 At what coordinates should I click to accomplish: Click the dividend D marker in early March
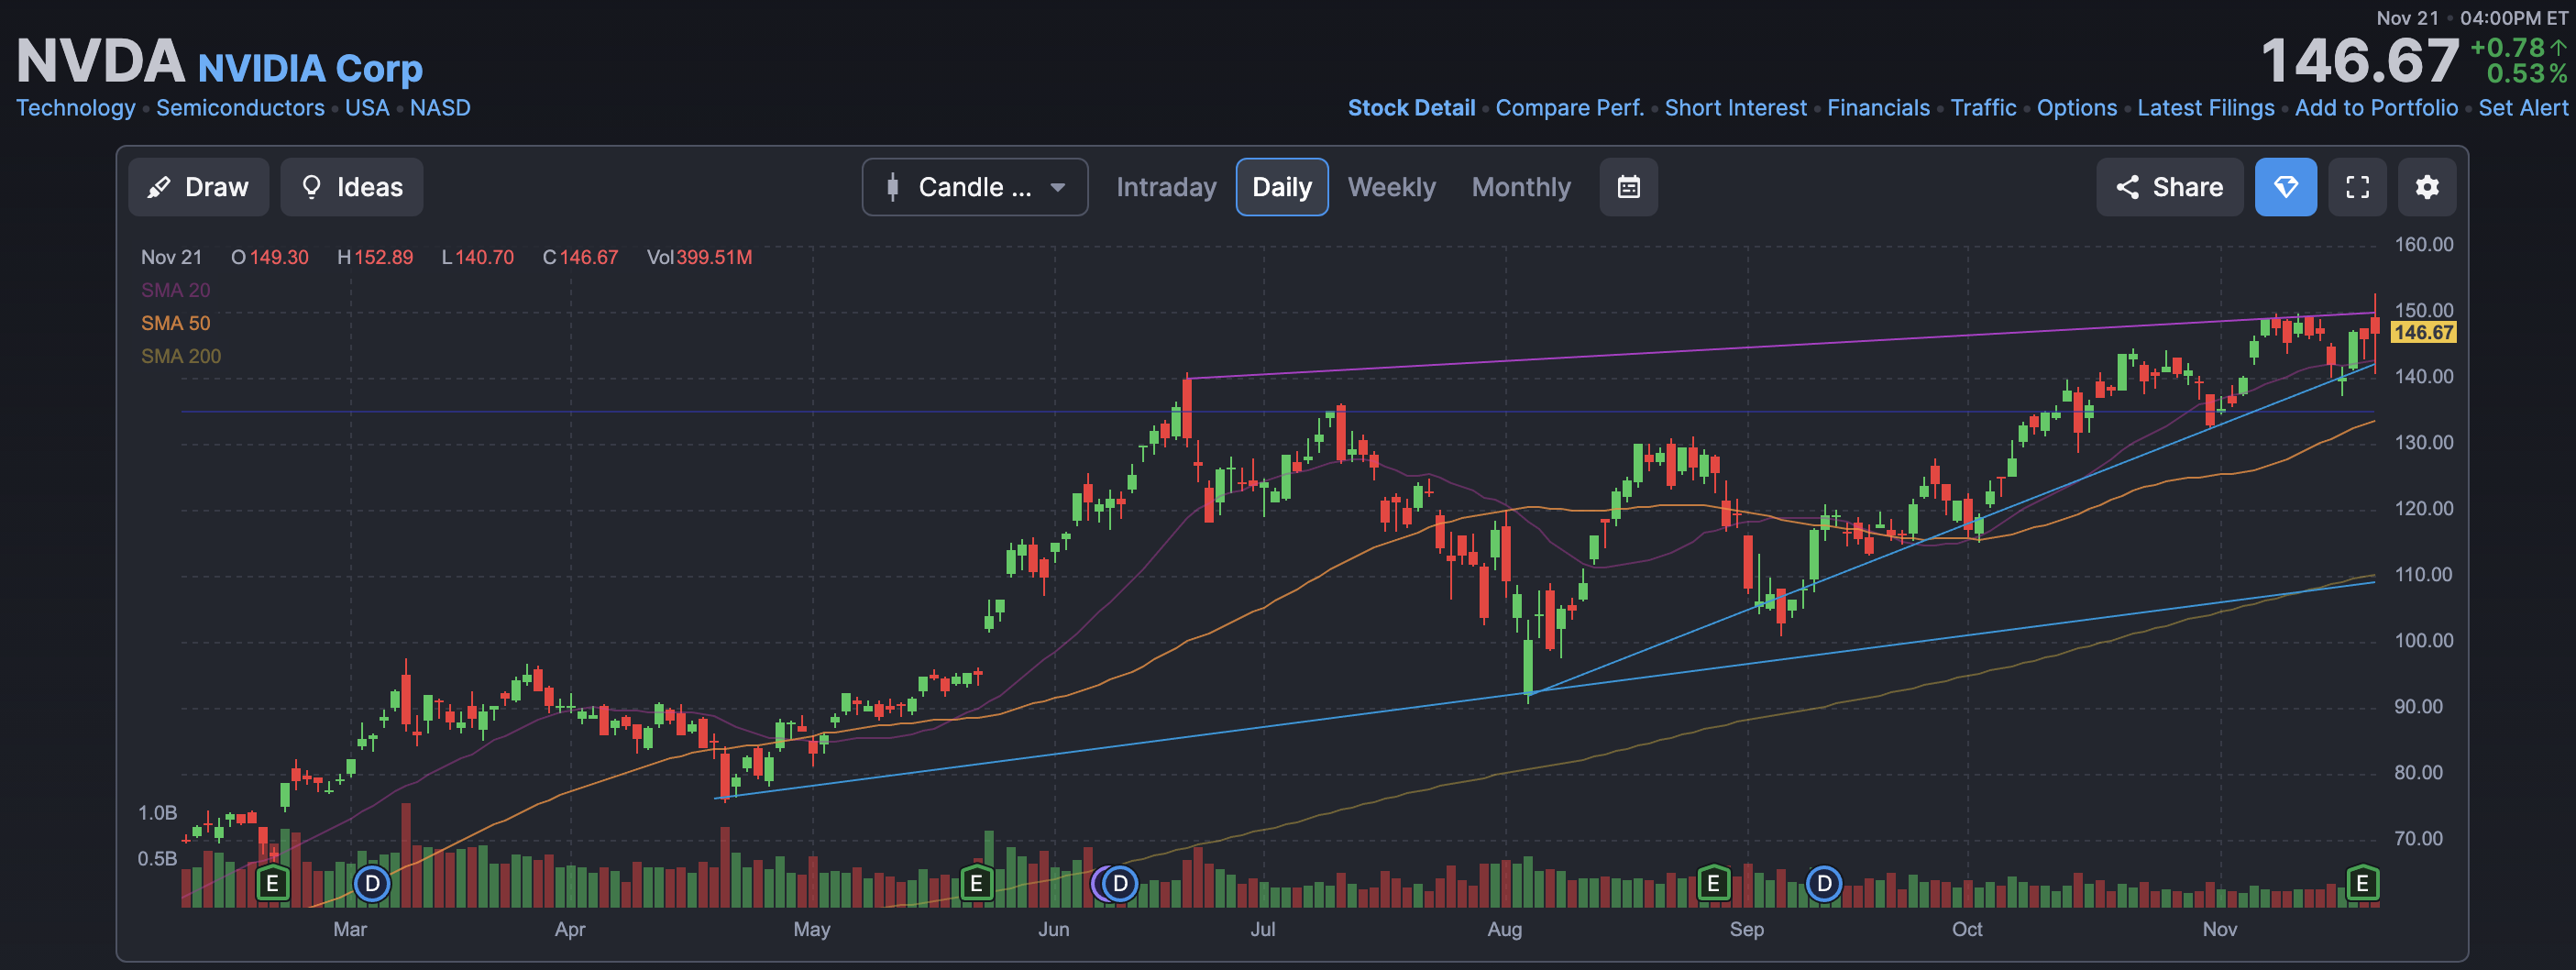[372, 884]
